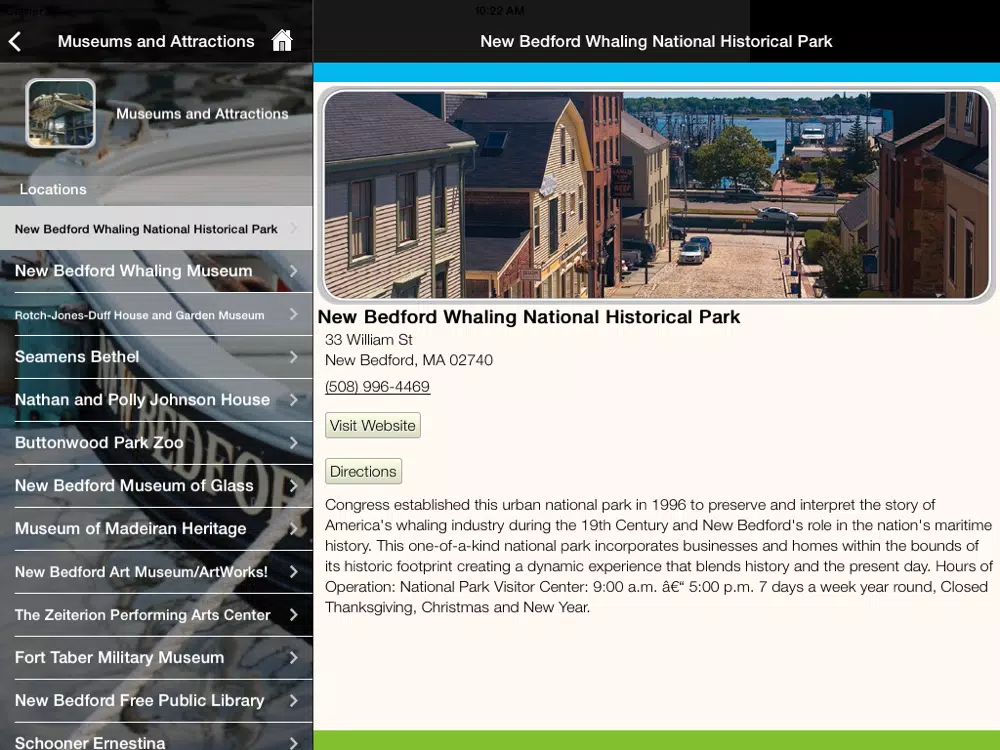Click Museum of Madeiran Heritage text

click(x=131, y=529)
